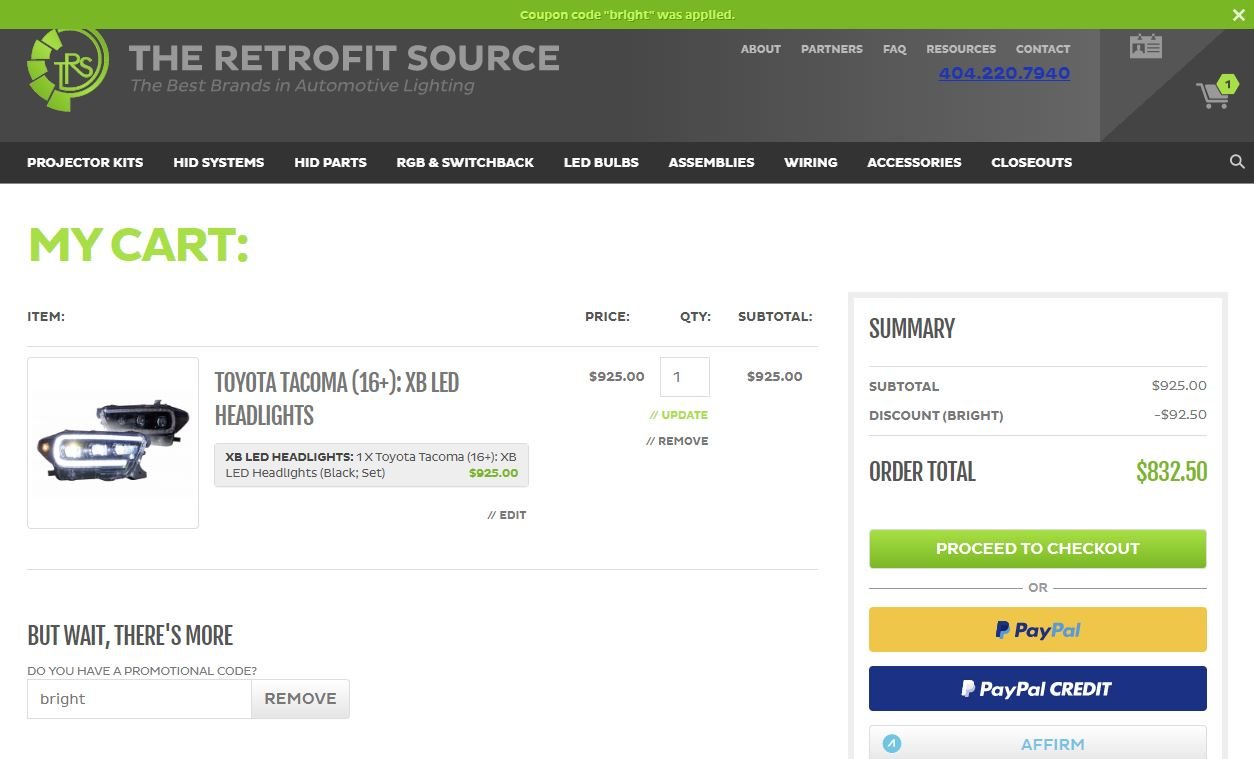1254x759 pixels.
Task: Dismiss the coupon applied notification
Action: pyautogui.click(x=1239, y=15)
